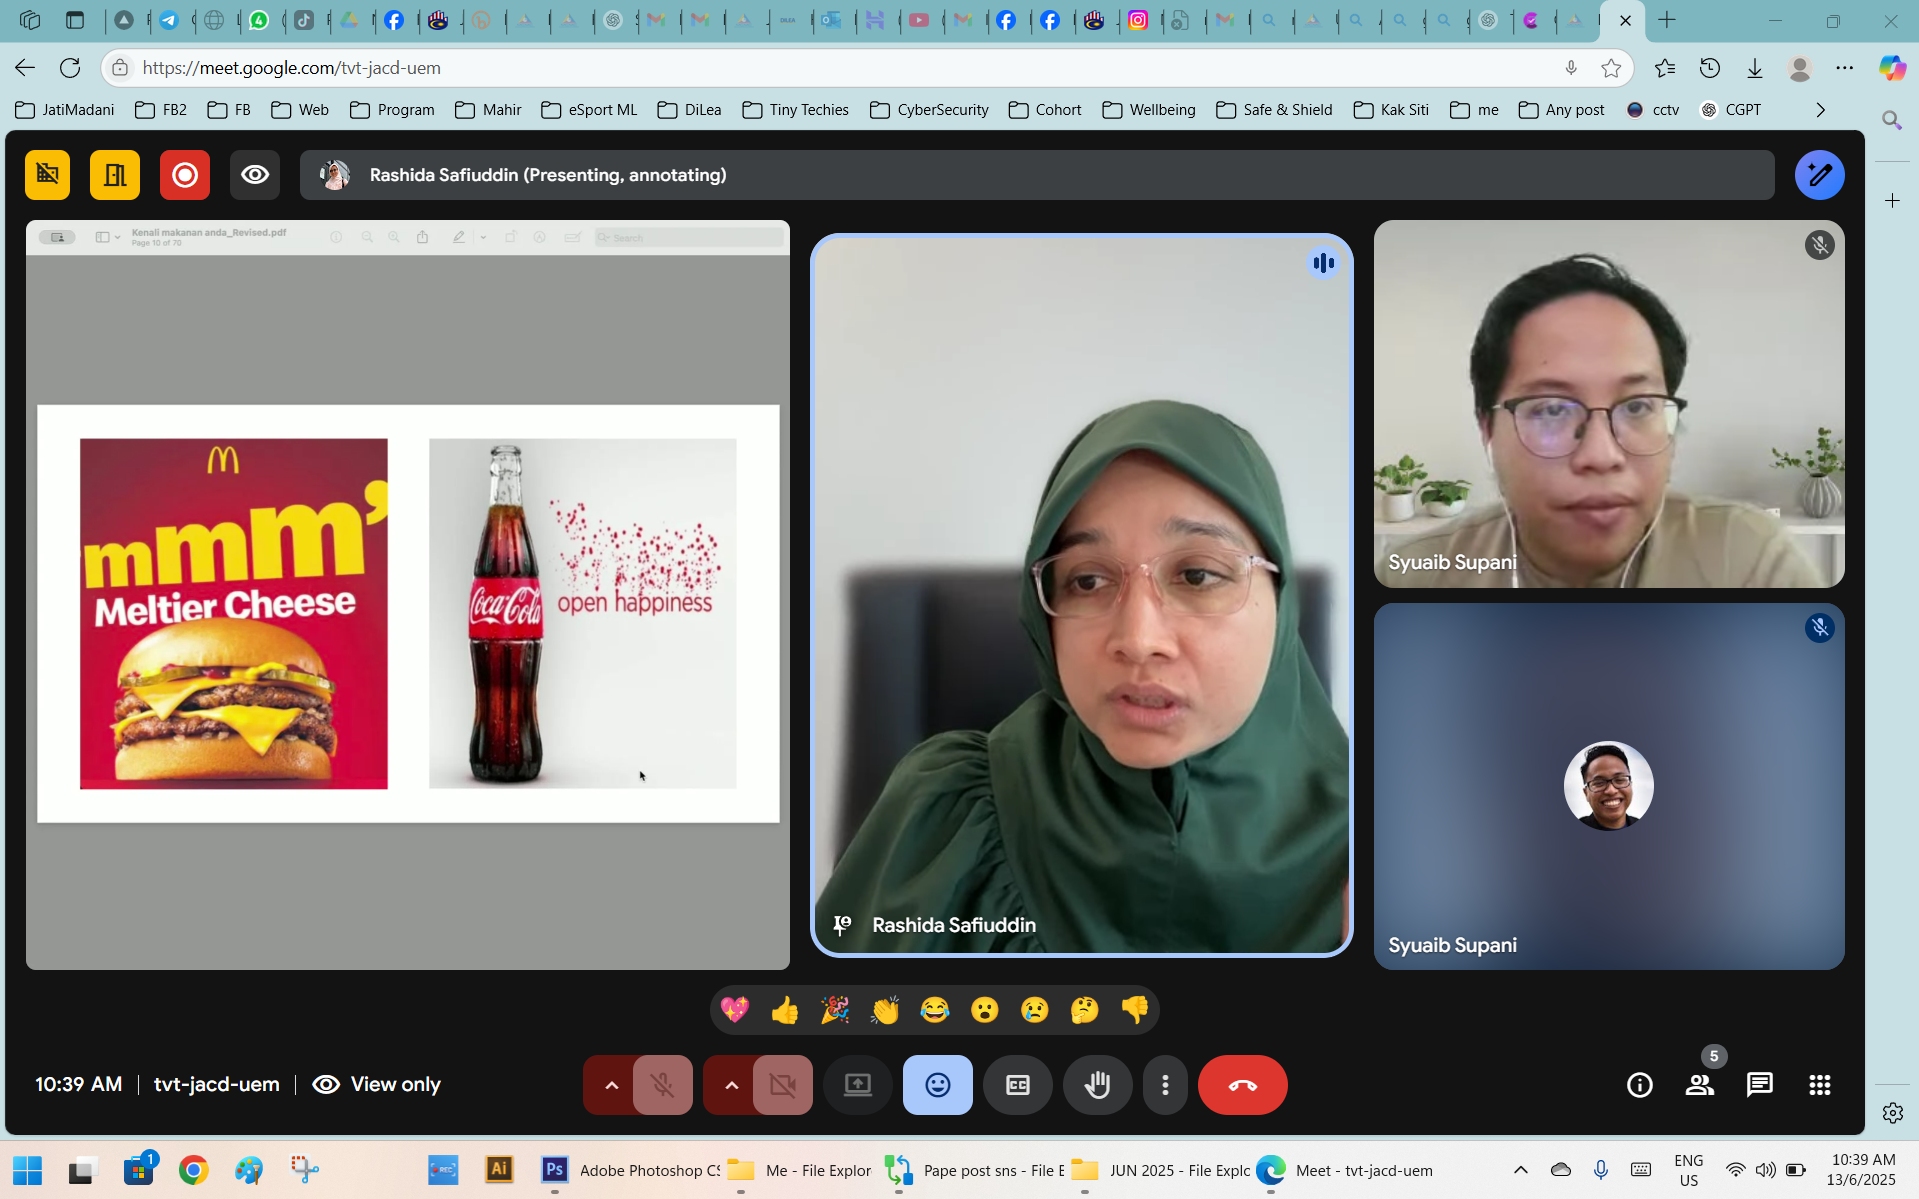Unmute the microphone in Meet
1919x1199 pixels.
click(662, 1085)
